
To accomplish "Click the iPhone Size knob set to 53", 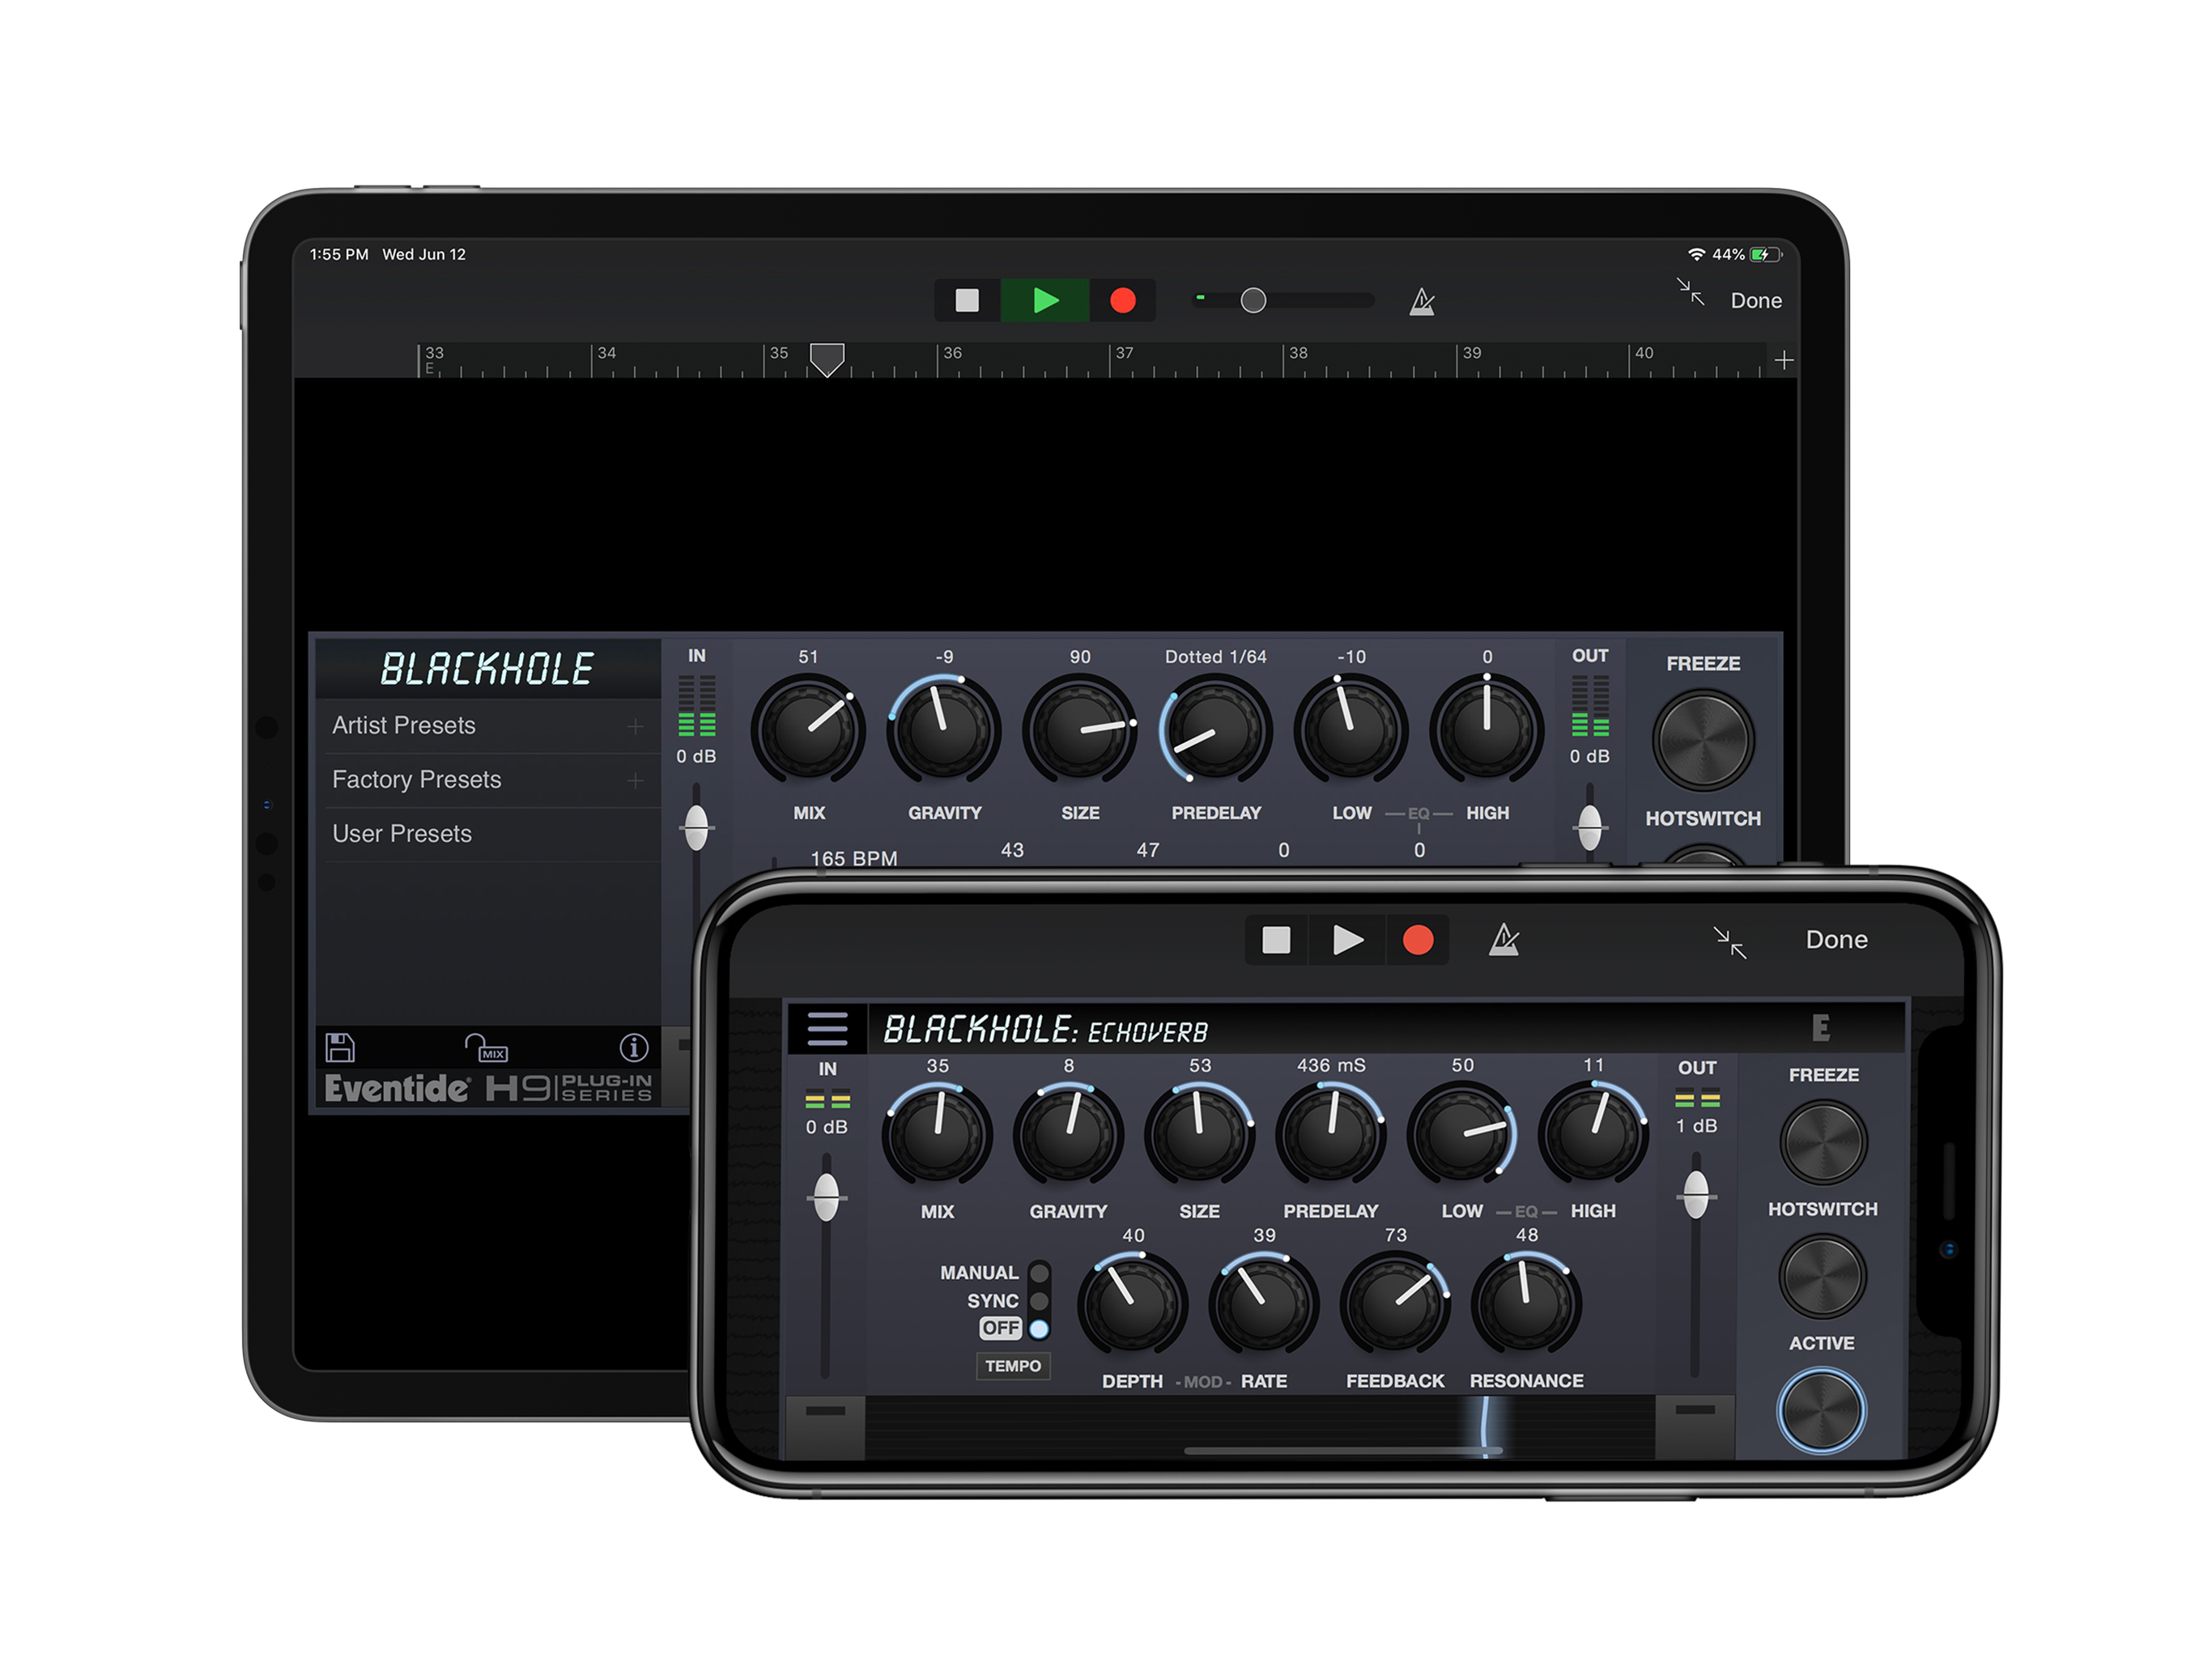I will 1199,1135.
